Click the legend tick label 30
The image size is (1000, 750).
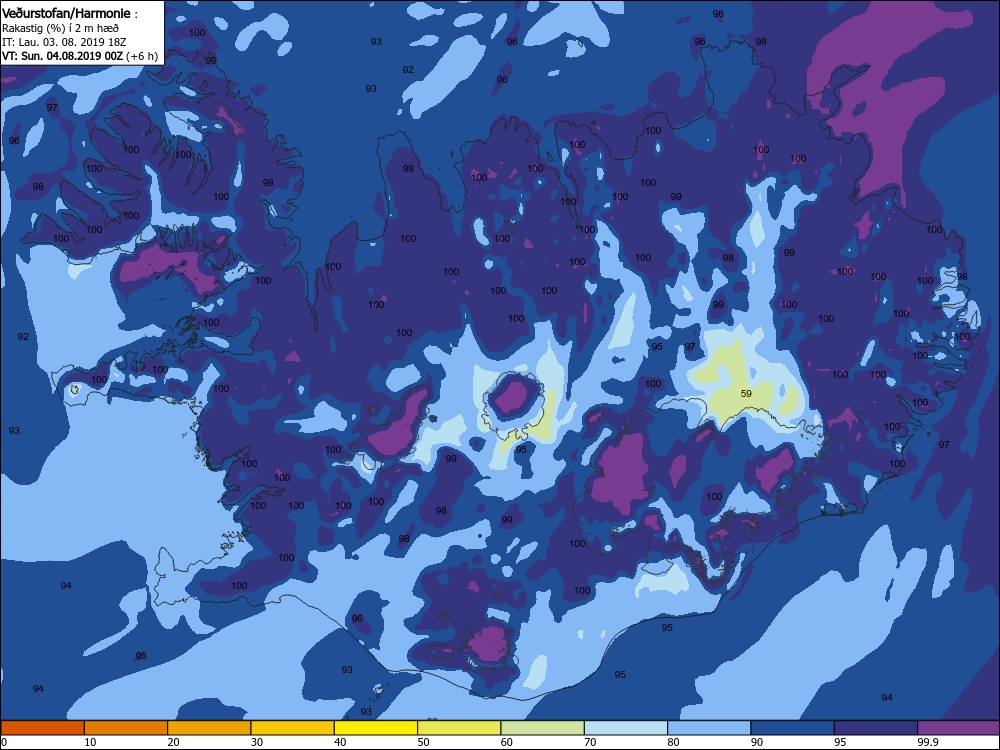coord(257,742)
